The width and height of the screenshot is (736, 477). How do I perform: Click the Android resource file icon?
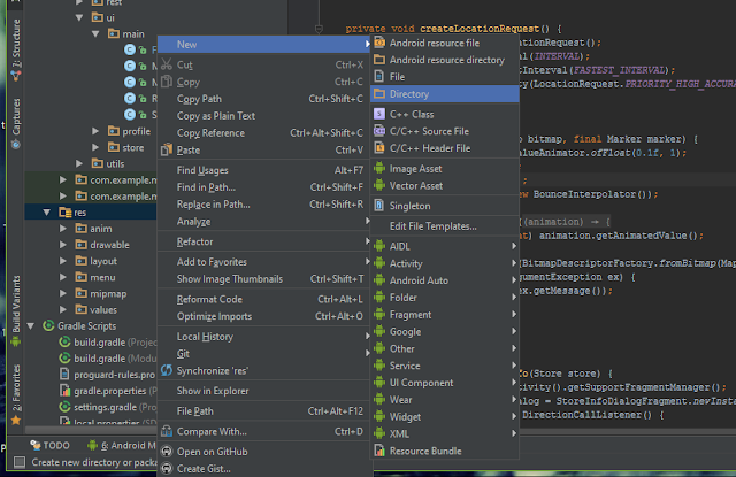(379, 43)
